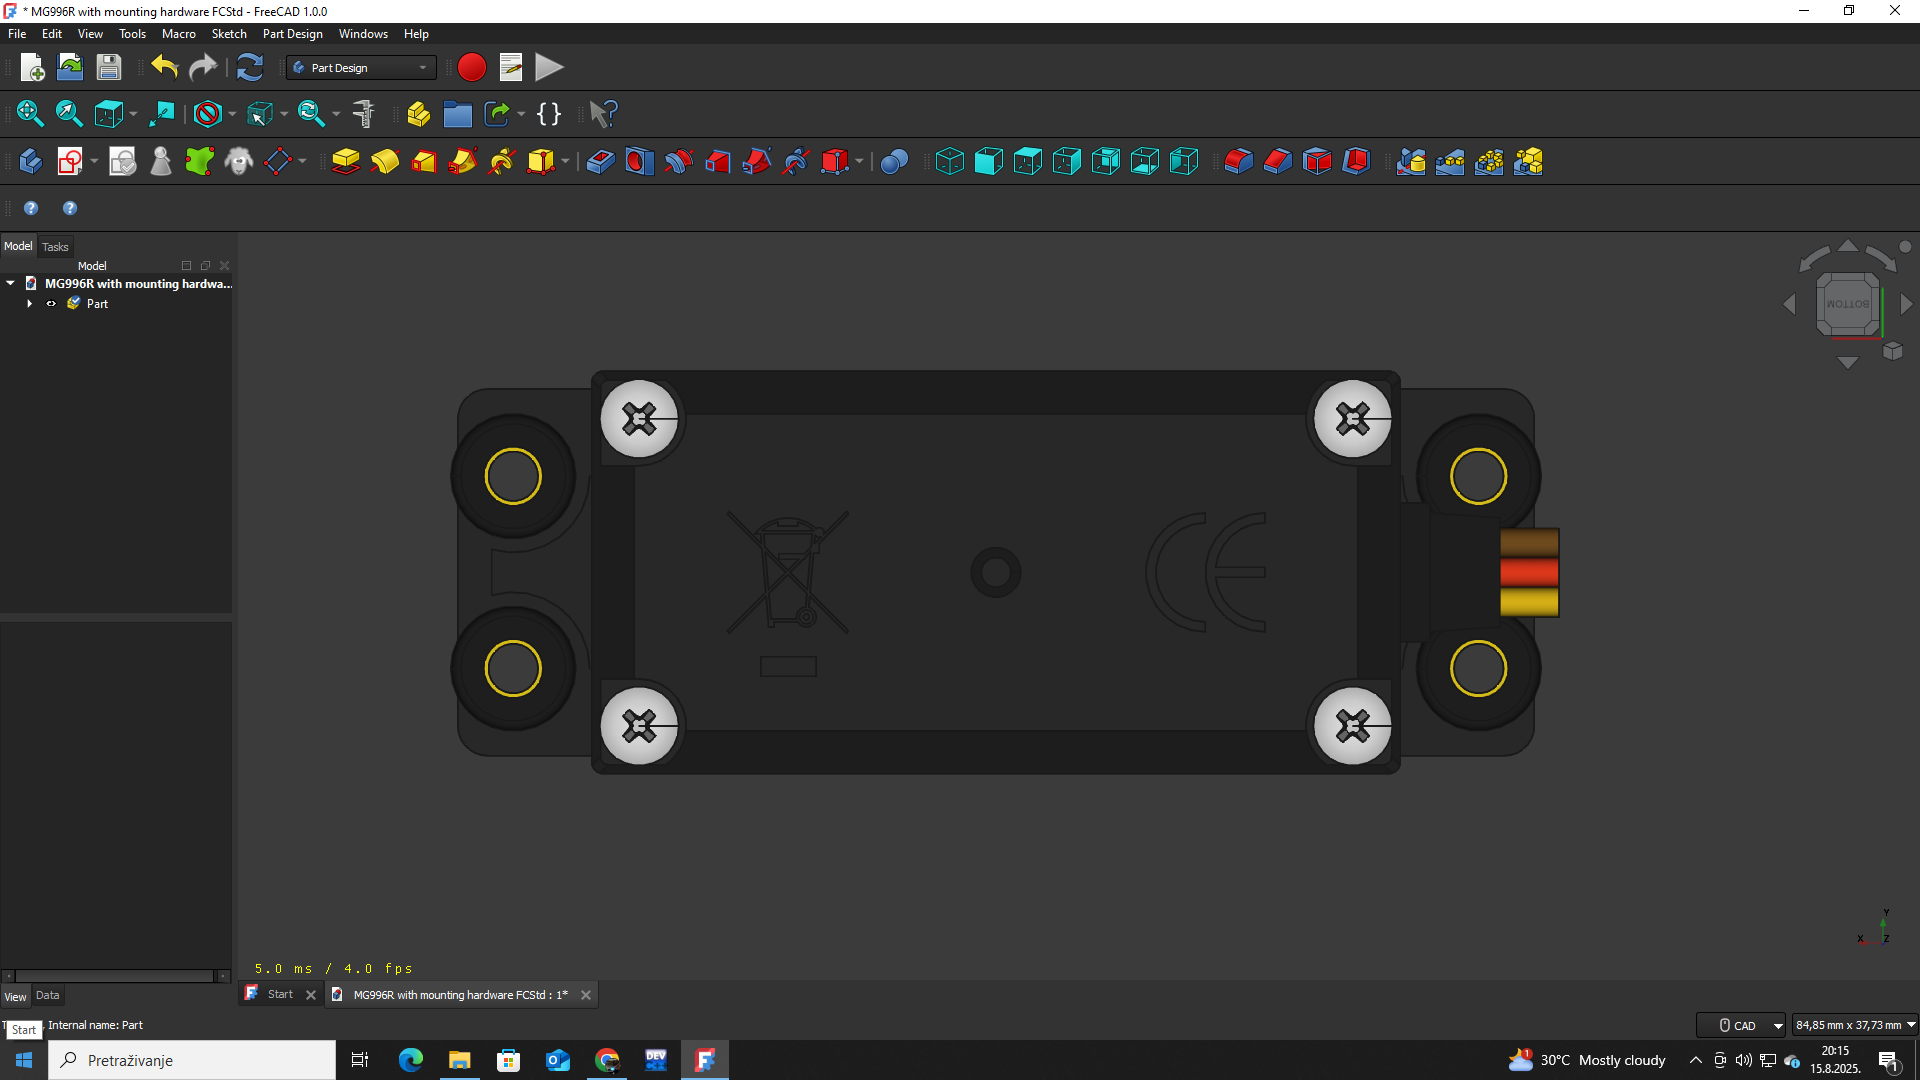Click the Fit all zoom icon

point(30,114)
